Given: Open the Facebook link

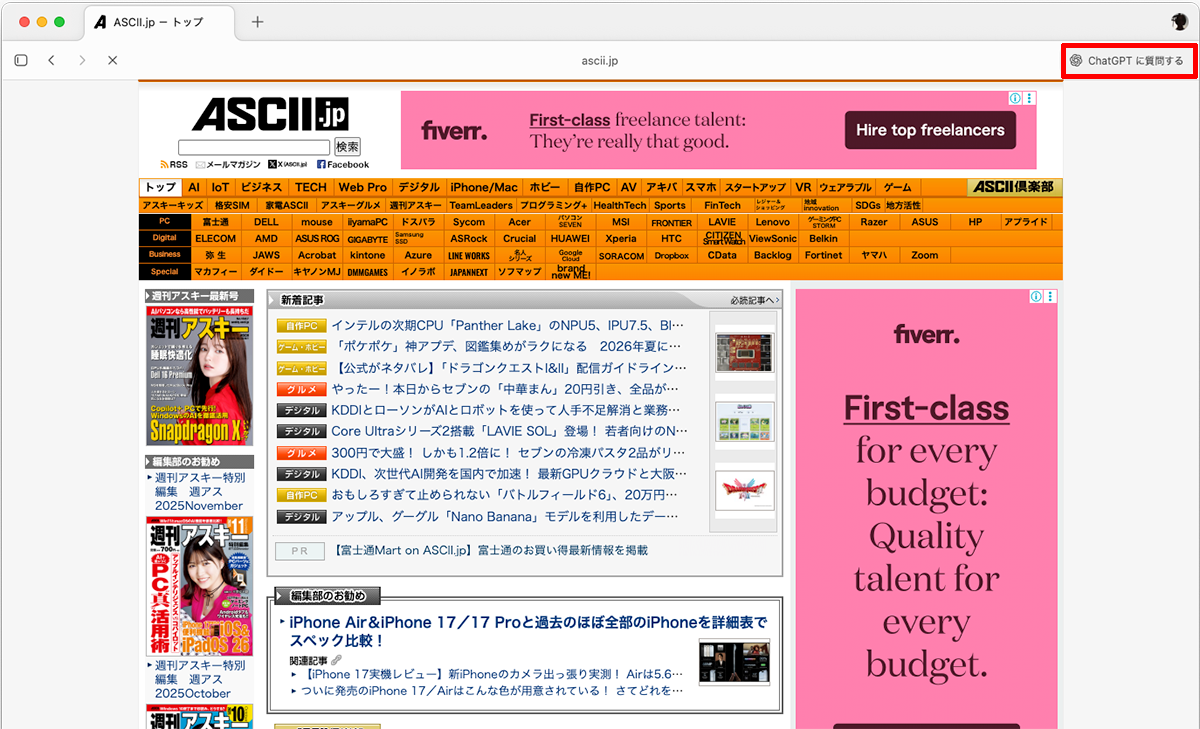Looking at the screenshot, I should [x=343, y=164].
